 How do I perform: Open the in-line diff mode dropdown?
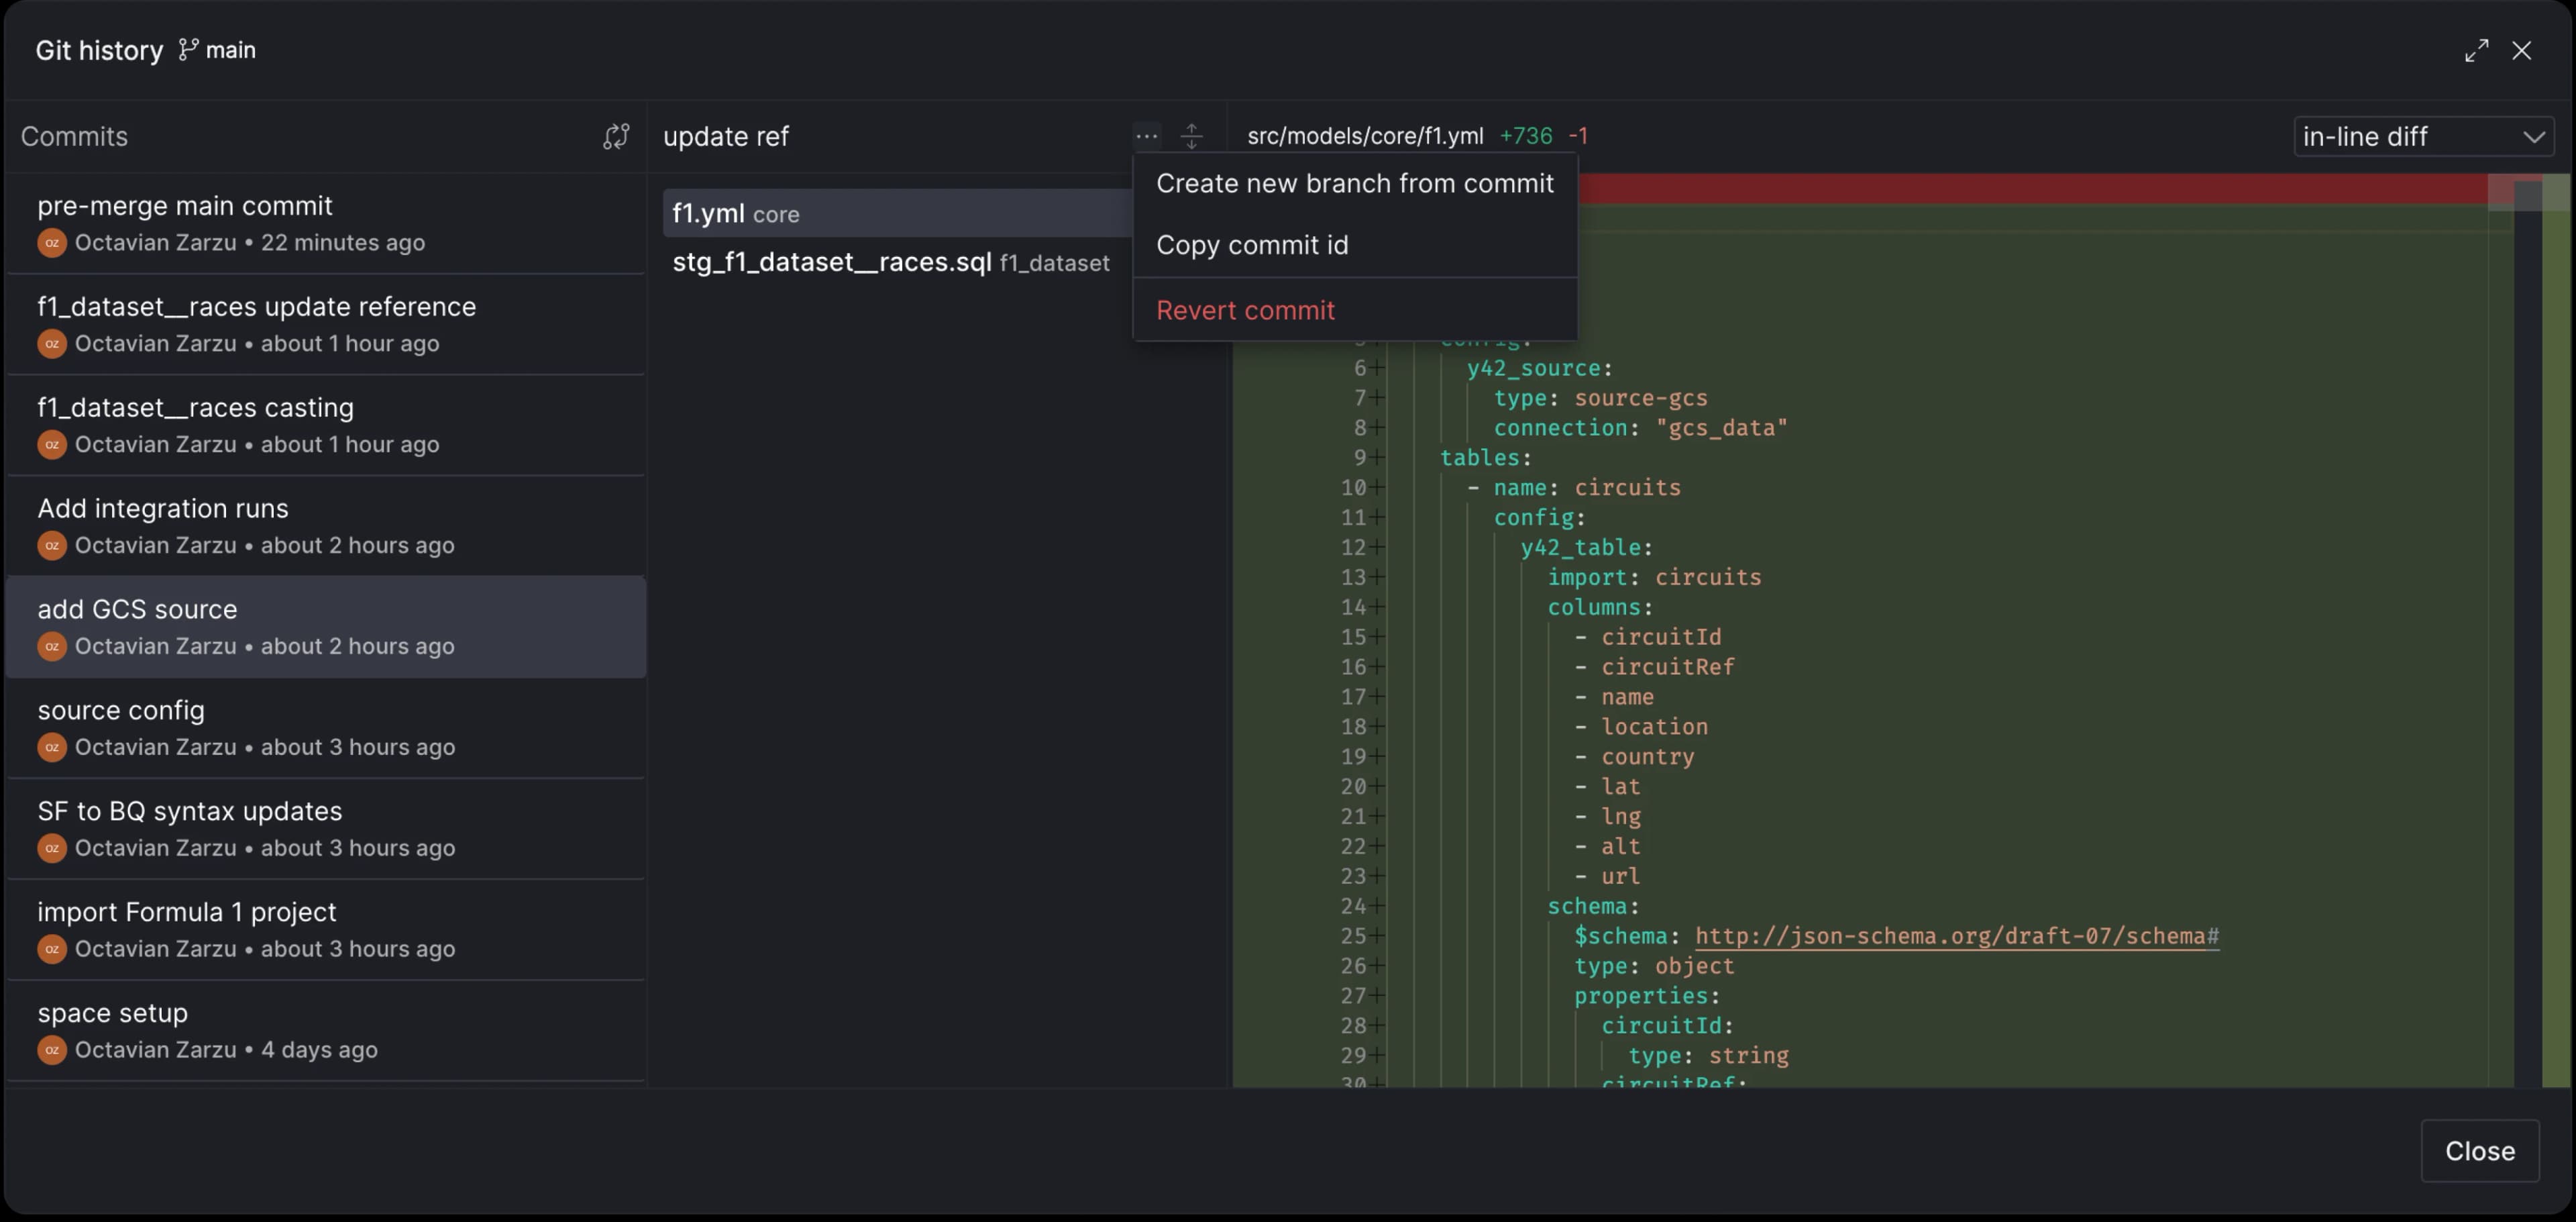point(2422,136)
